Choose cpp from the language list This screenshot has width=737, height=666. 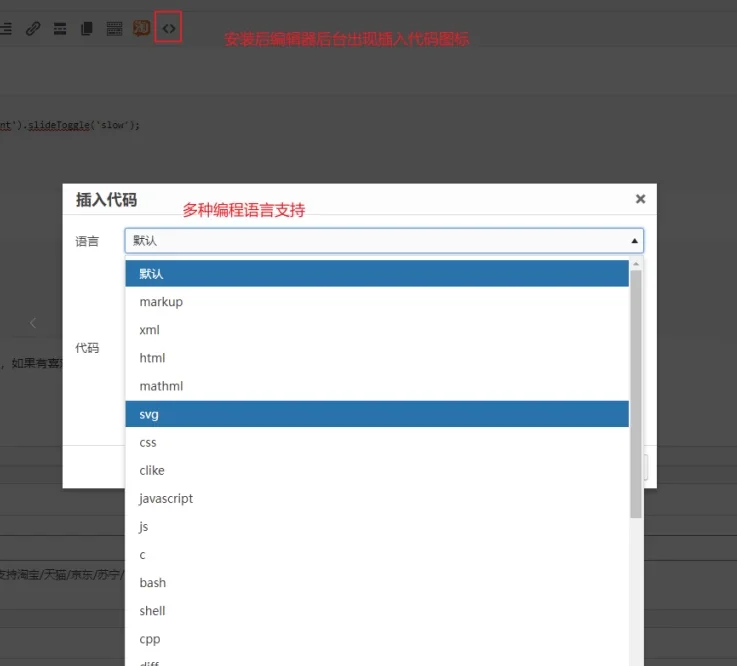[x=377, y=639]
